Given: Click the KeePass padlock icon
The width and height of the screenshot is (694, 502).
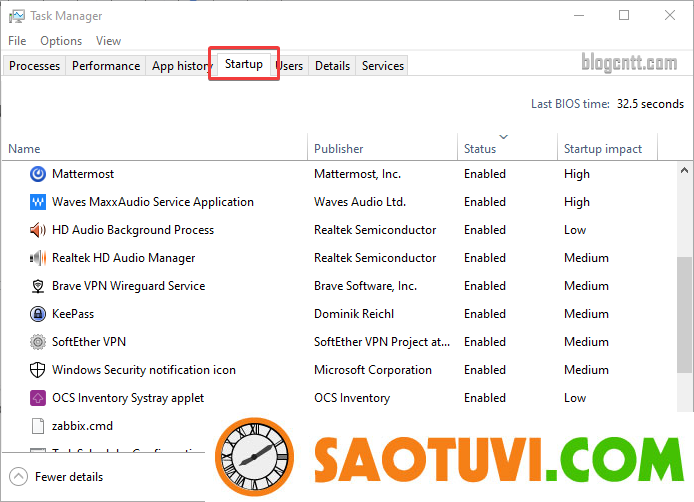Looking at the screenshot, I should pyautogui.click(x=38, y=314).
